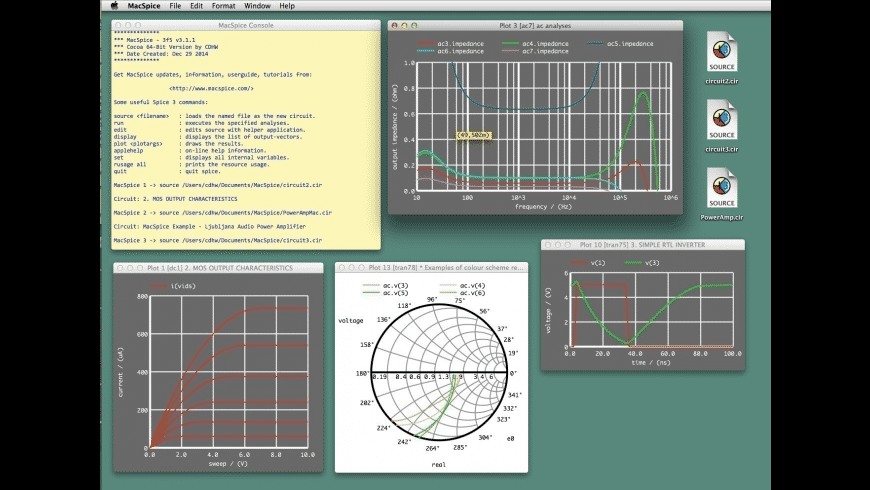Click the ac6.impedance legend entry in Plot 3
Screen dimensions: 870x490
point(450,51)
